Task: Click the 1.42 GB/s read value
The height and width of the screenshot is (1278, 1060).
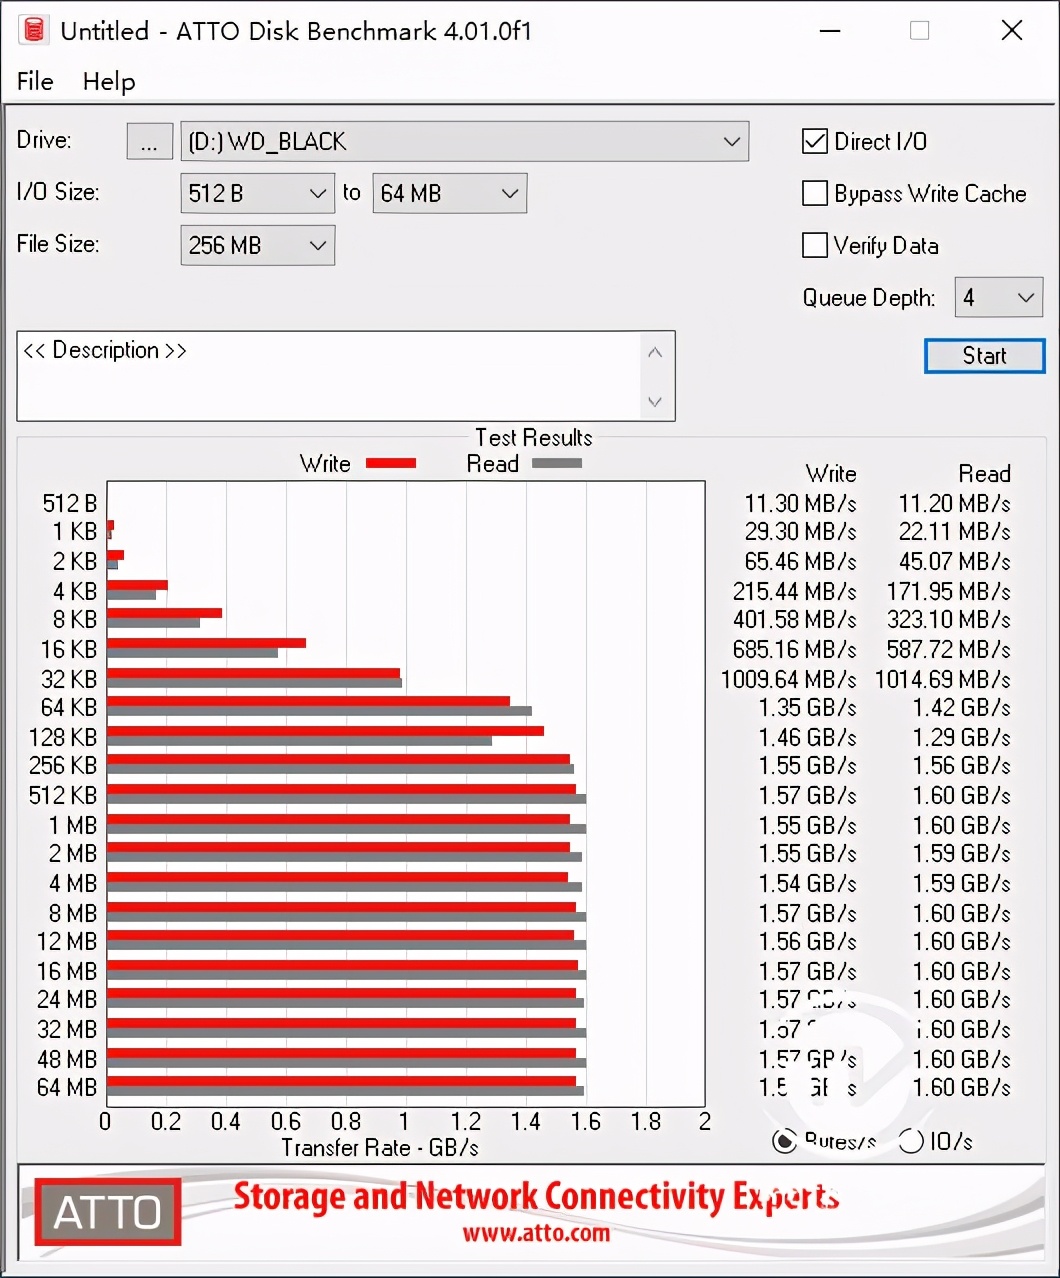Action: pyautogui.click(x=961, y=707)
